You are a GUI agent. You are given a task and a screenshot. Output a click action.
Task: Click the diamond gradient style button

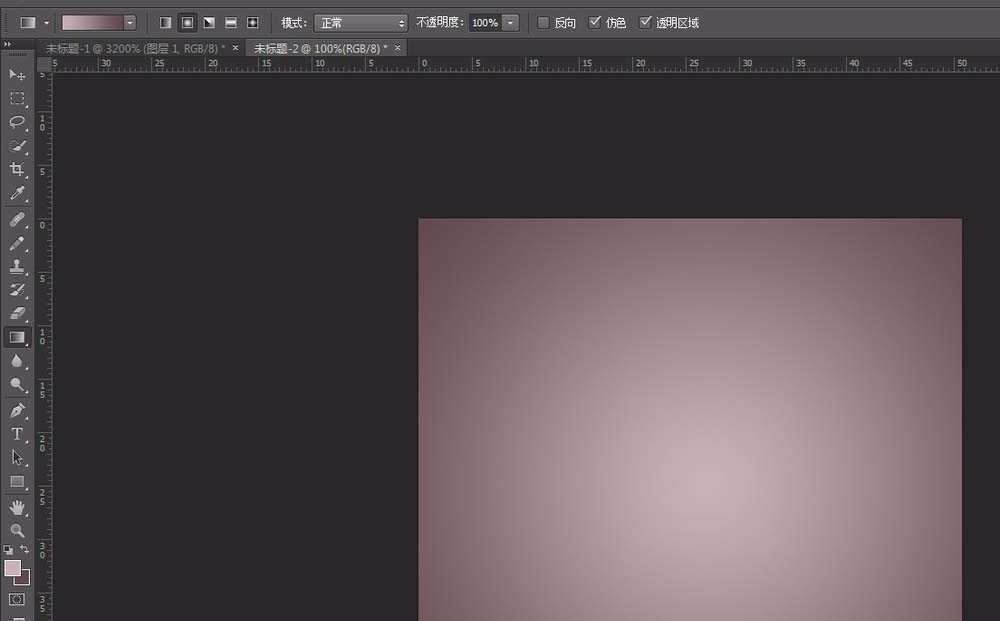point(252,22)
